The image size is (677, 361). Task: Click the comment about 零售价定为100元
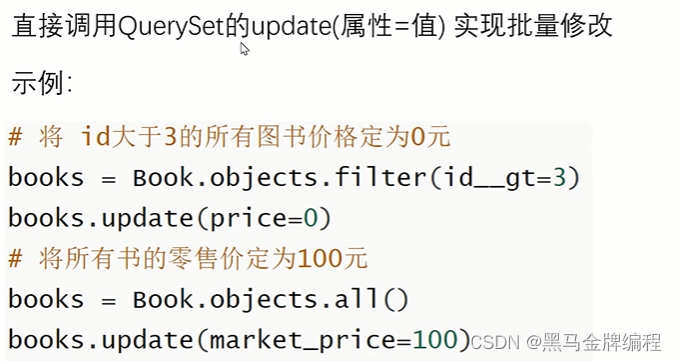point(188,259)
